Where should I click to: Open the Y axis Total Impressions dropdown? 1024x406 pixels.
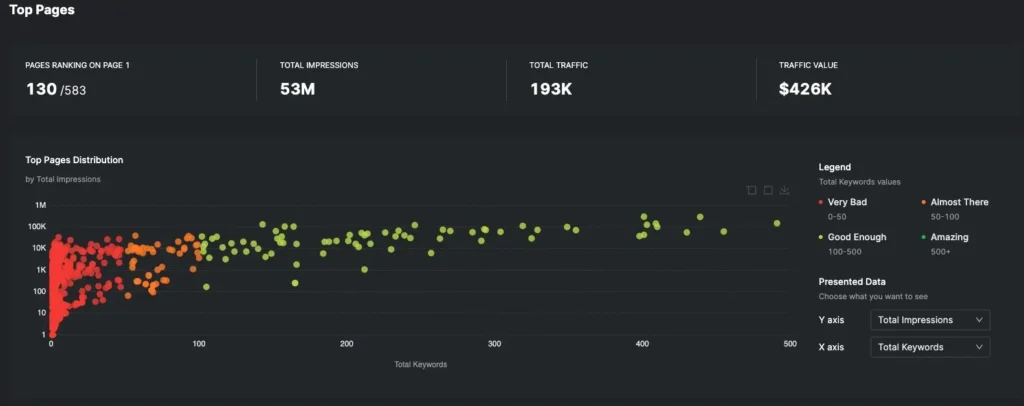tap(931, 320)
